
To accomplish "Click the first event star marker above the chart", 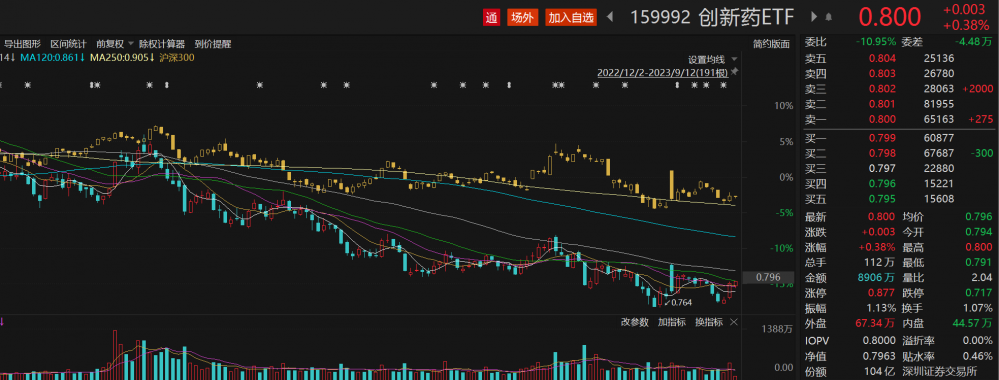I will tap(27, 85).
